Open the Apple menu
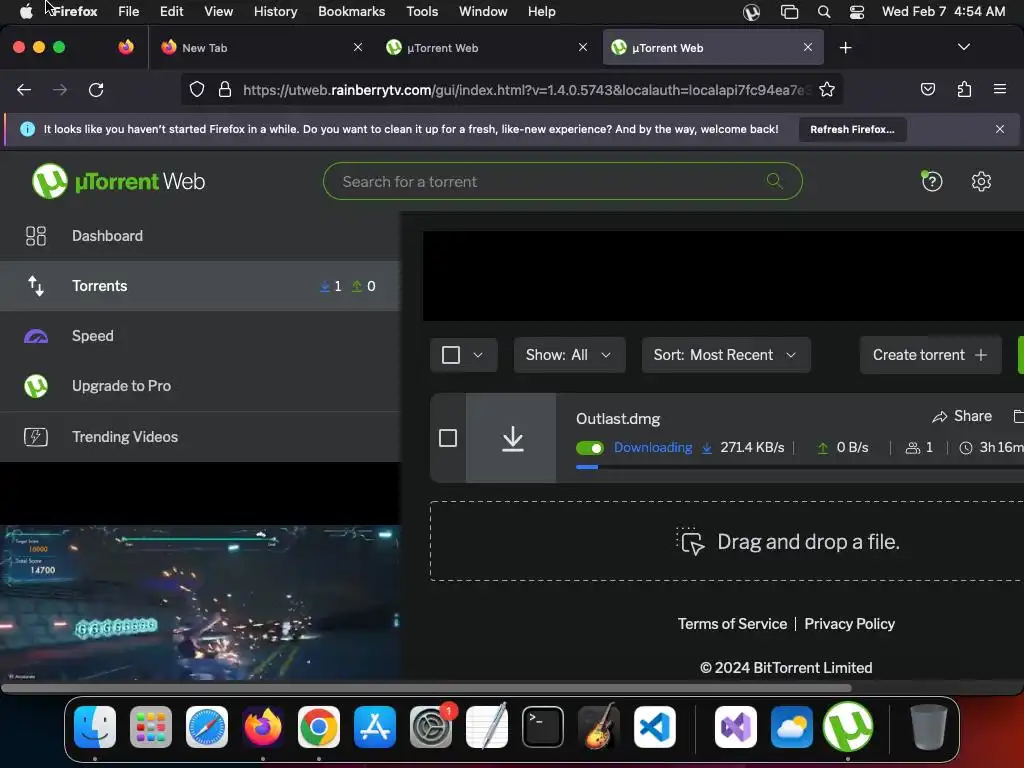 click(26, 12)
